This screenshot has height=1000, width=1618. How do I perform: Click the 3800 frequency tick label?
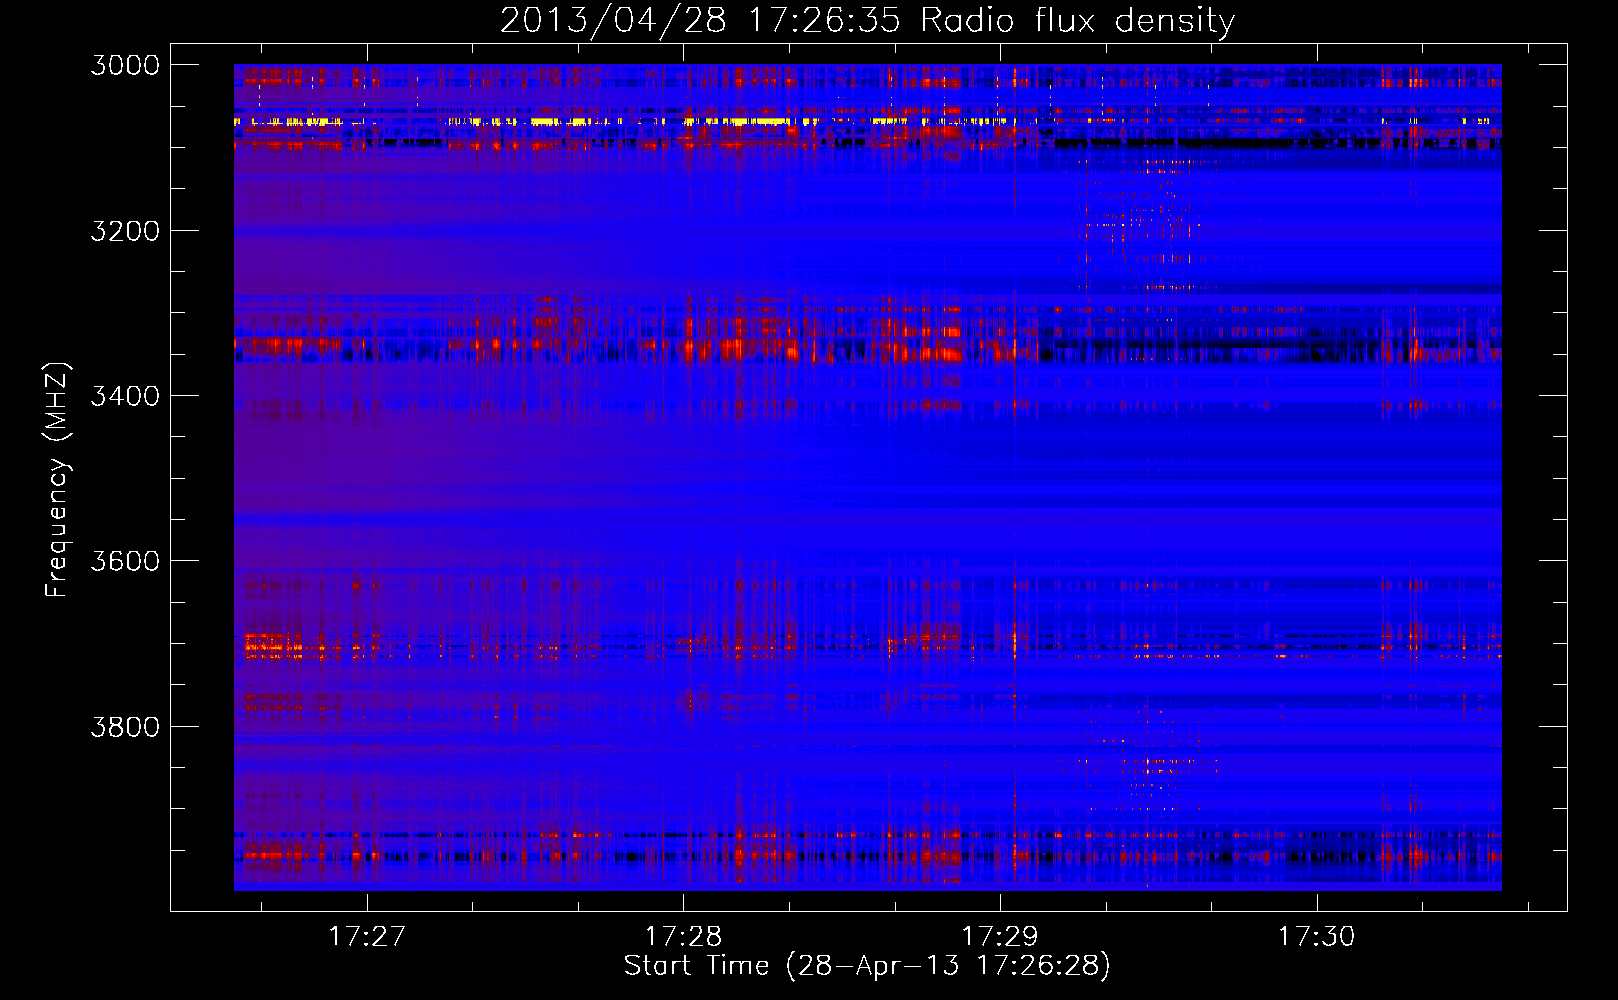125,726
